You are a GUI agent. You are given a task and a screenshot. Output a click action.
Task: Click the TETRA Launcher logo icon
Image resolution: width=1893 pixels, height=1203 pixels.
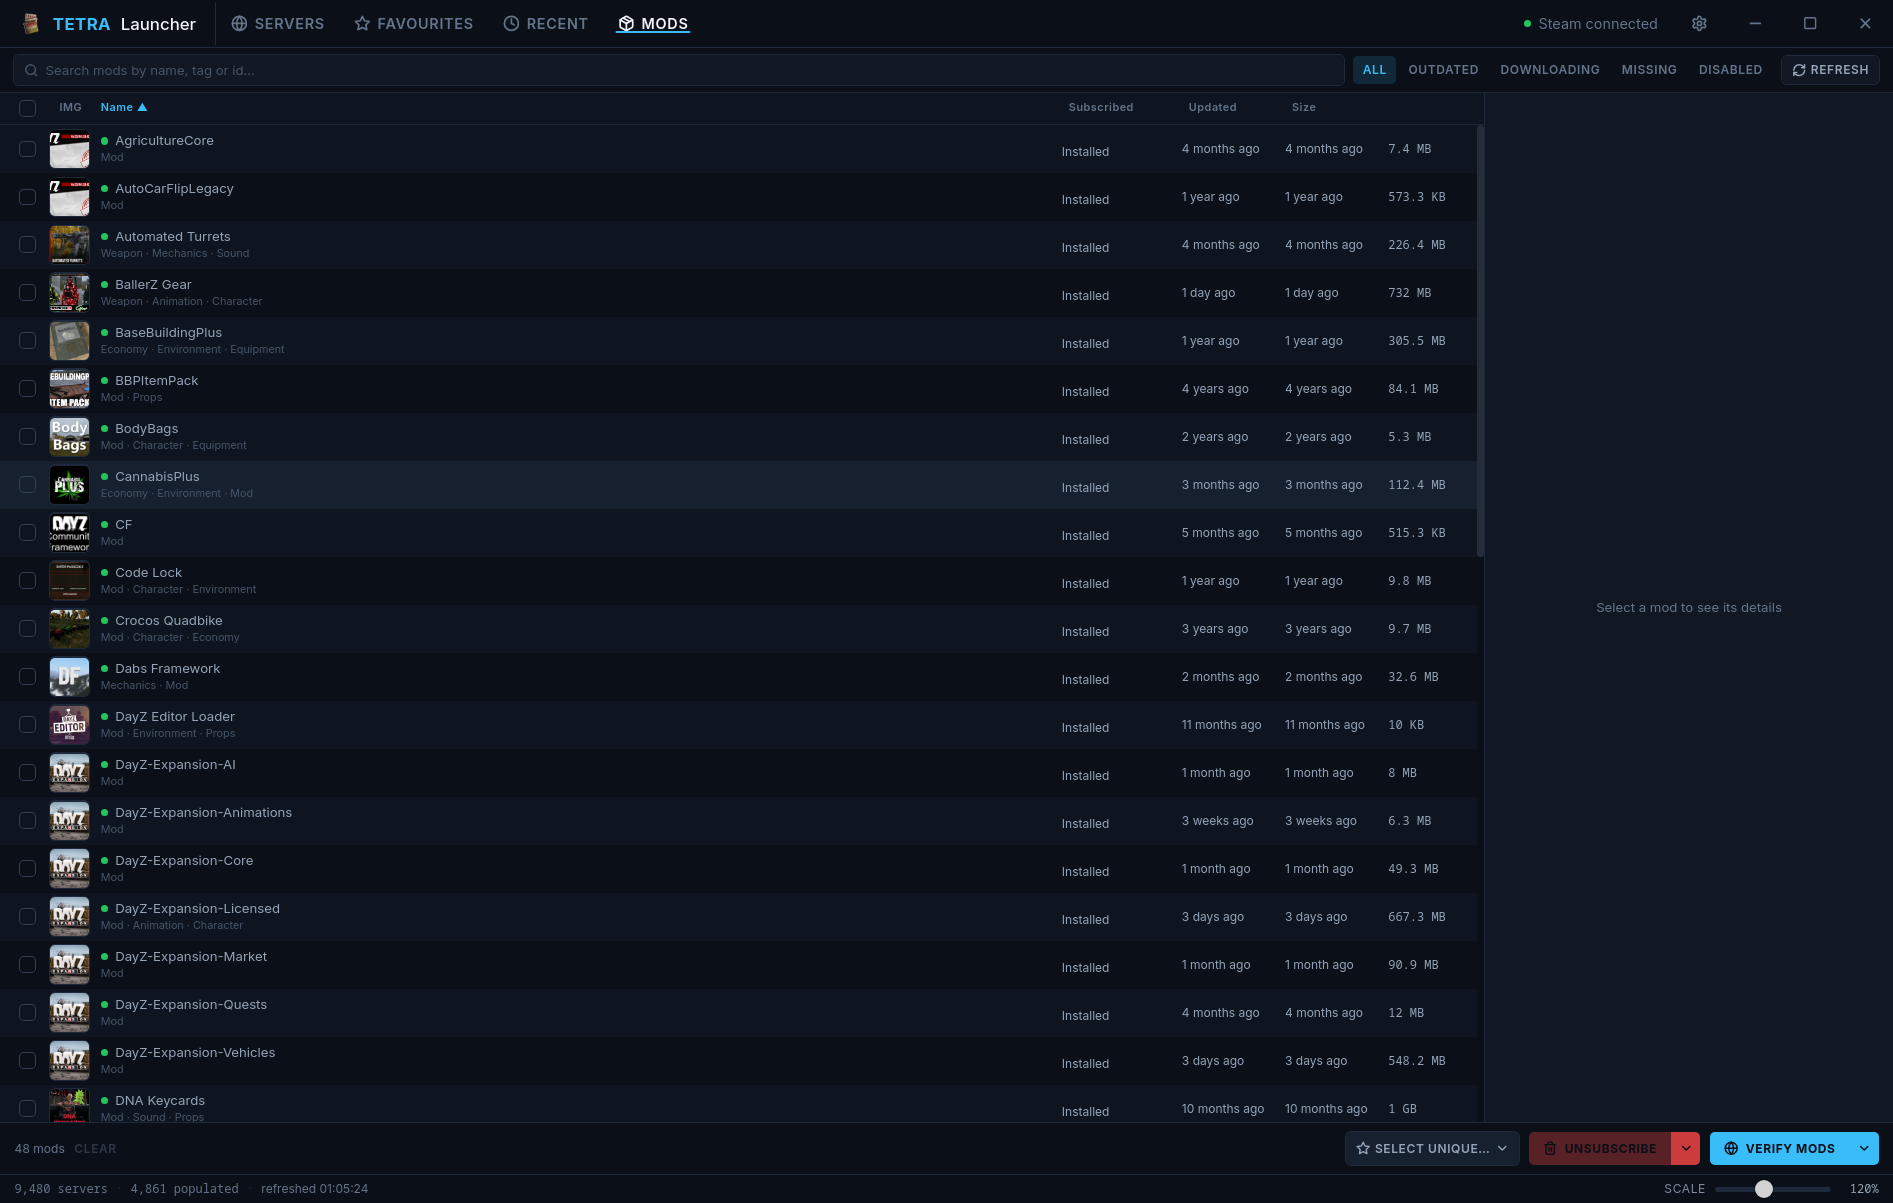click(x=31, y=24)
